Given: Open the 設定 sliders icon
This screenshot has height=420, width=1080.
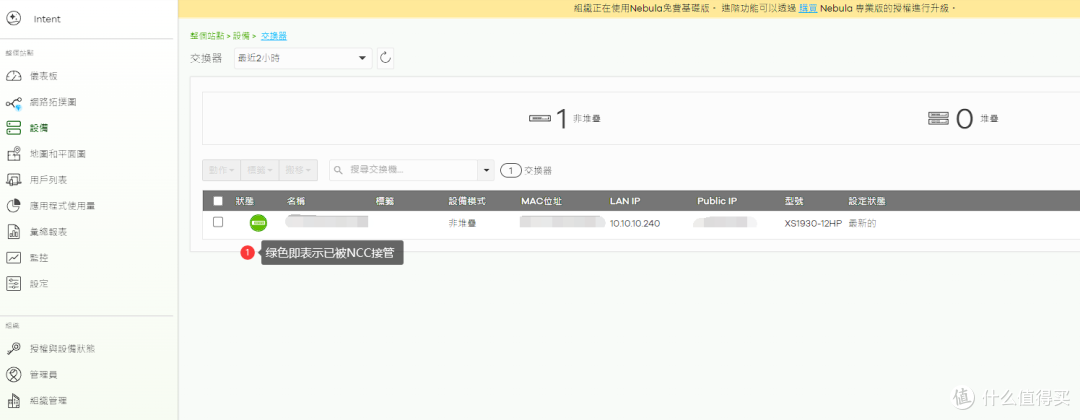Looking at the screenshot, I should (14, 284).
